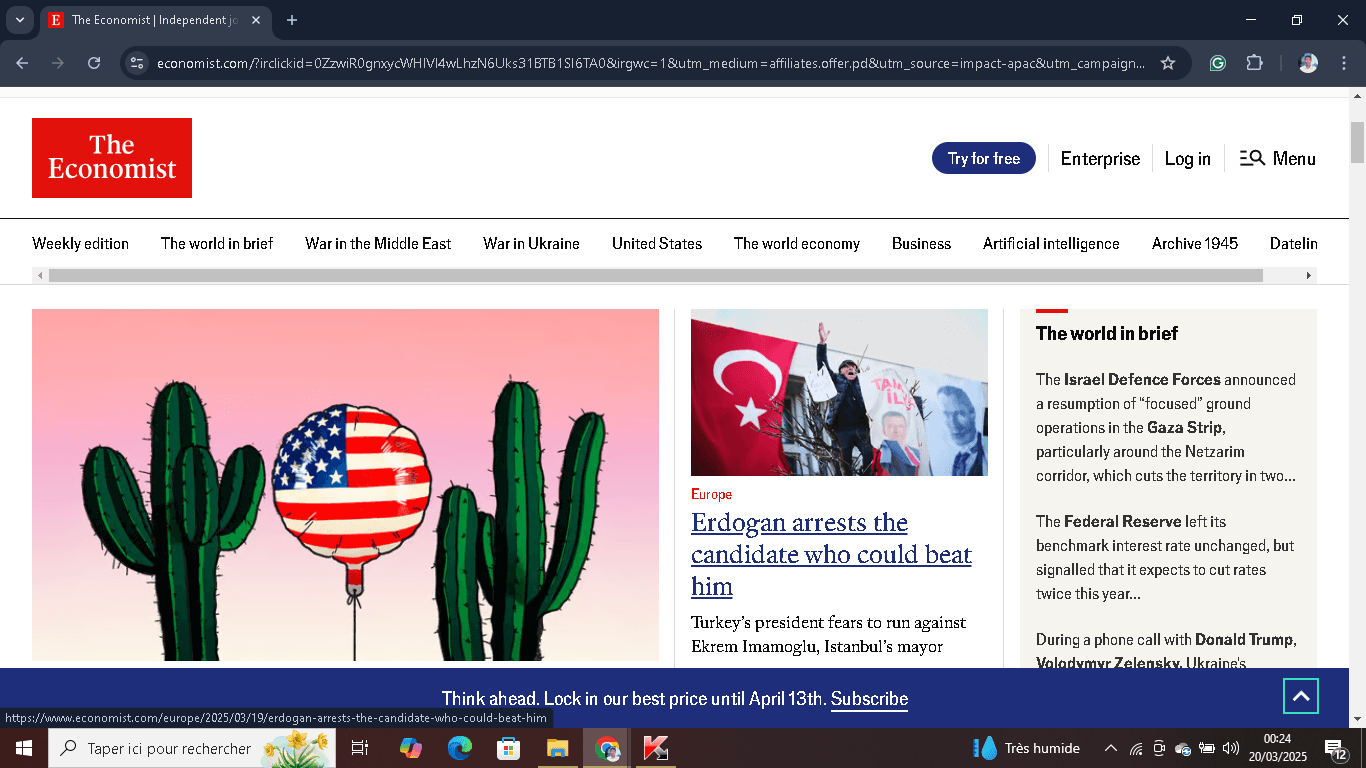Navigate back with the back arrow
Viewport: 1366px width, 768px height.
click(21, 62)
